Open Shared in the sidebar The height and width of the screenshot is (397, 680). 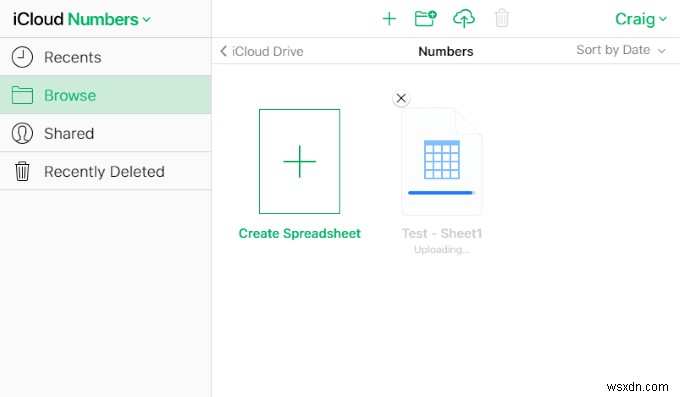coord(105,133)
